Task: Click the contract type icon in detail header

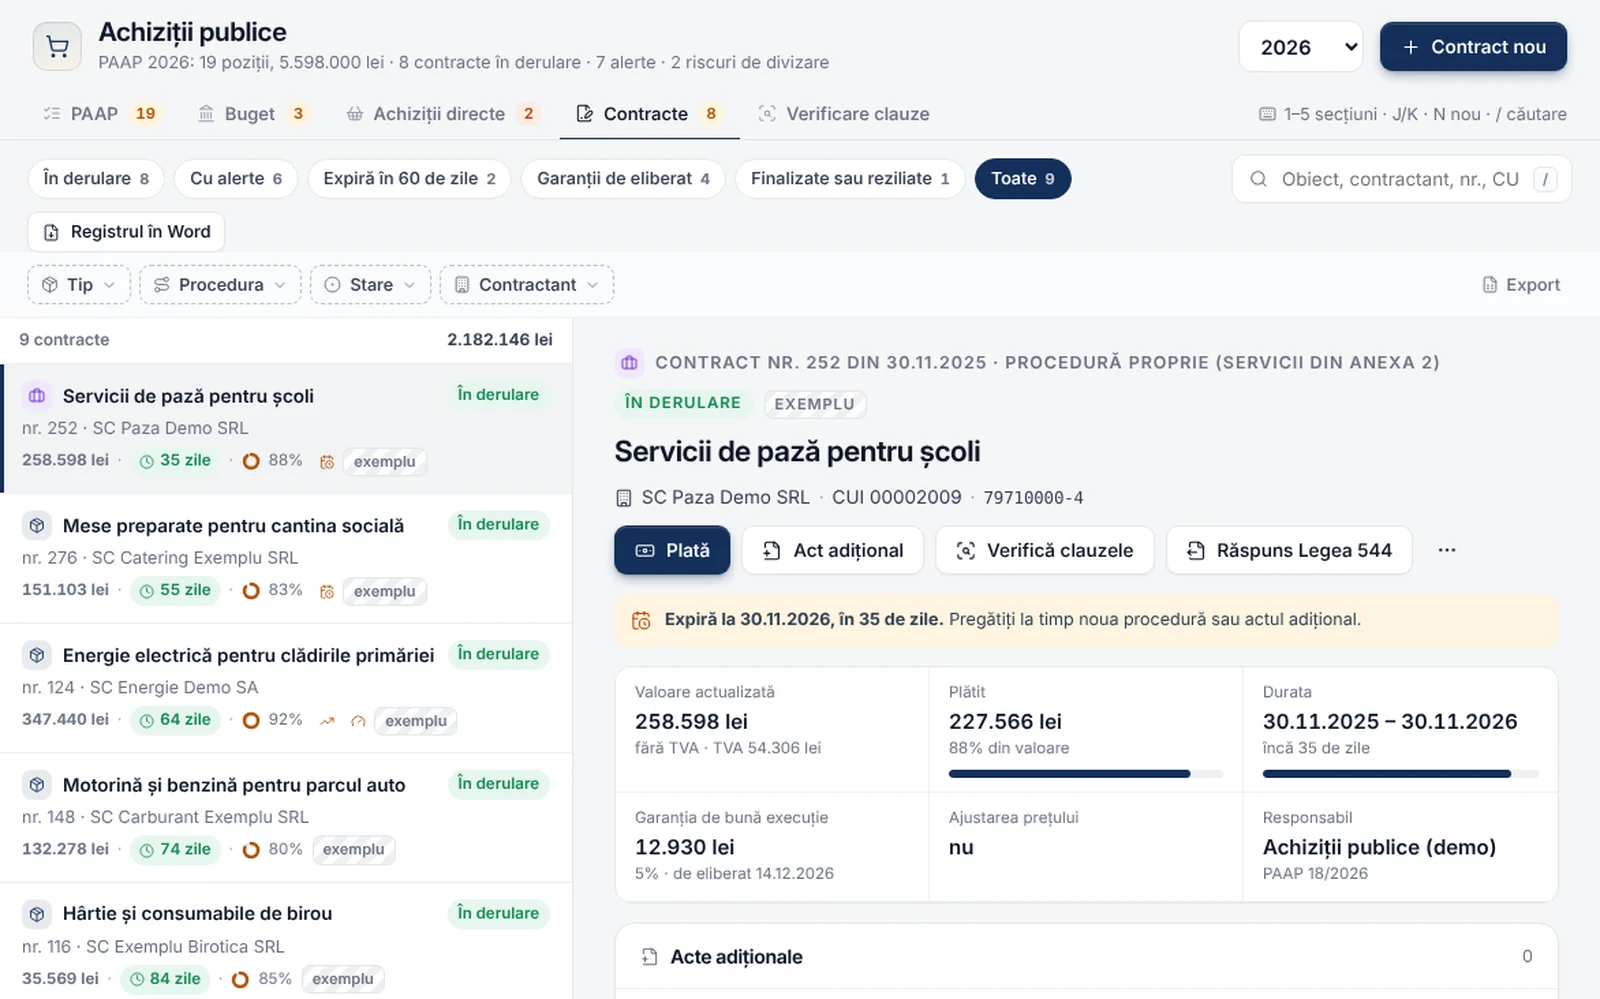Action: 629,362
